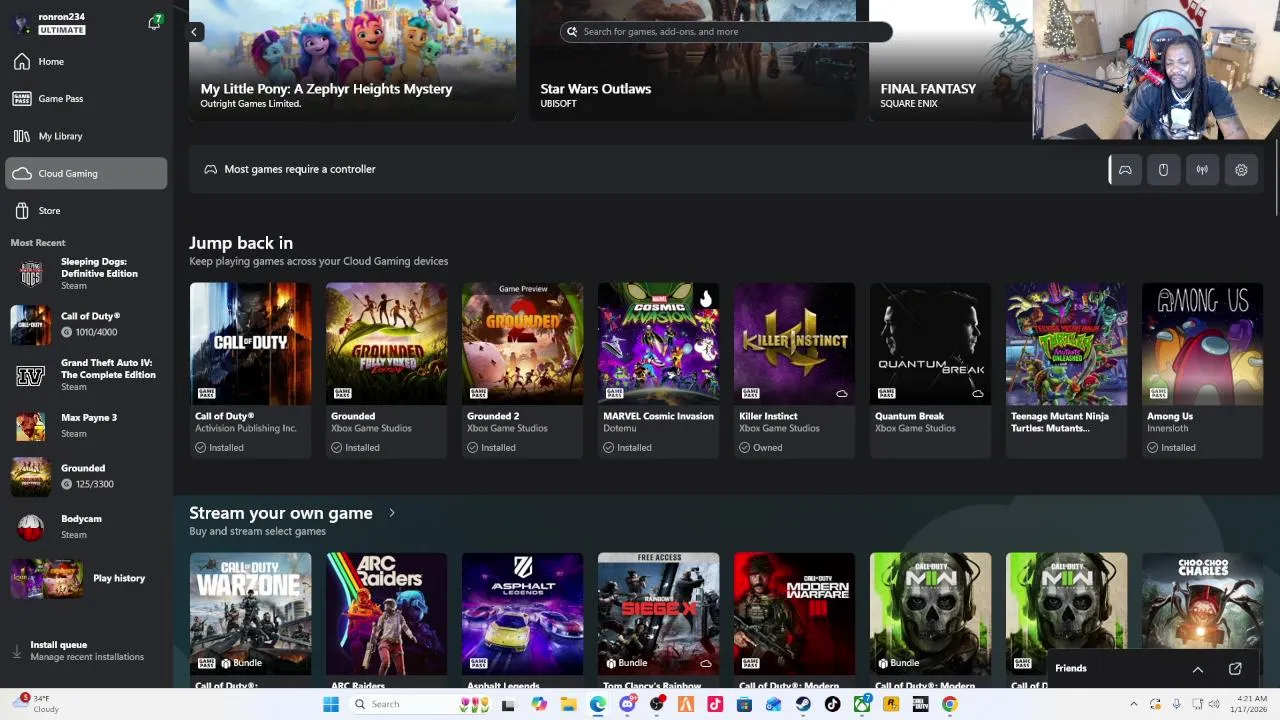Viewport: 1280px width, 720px height.
Task: Open Quantum Break card
Action: [930, 370]
